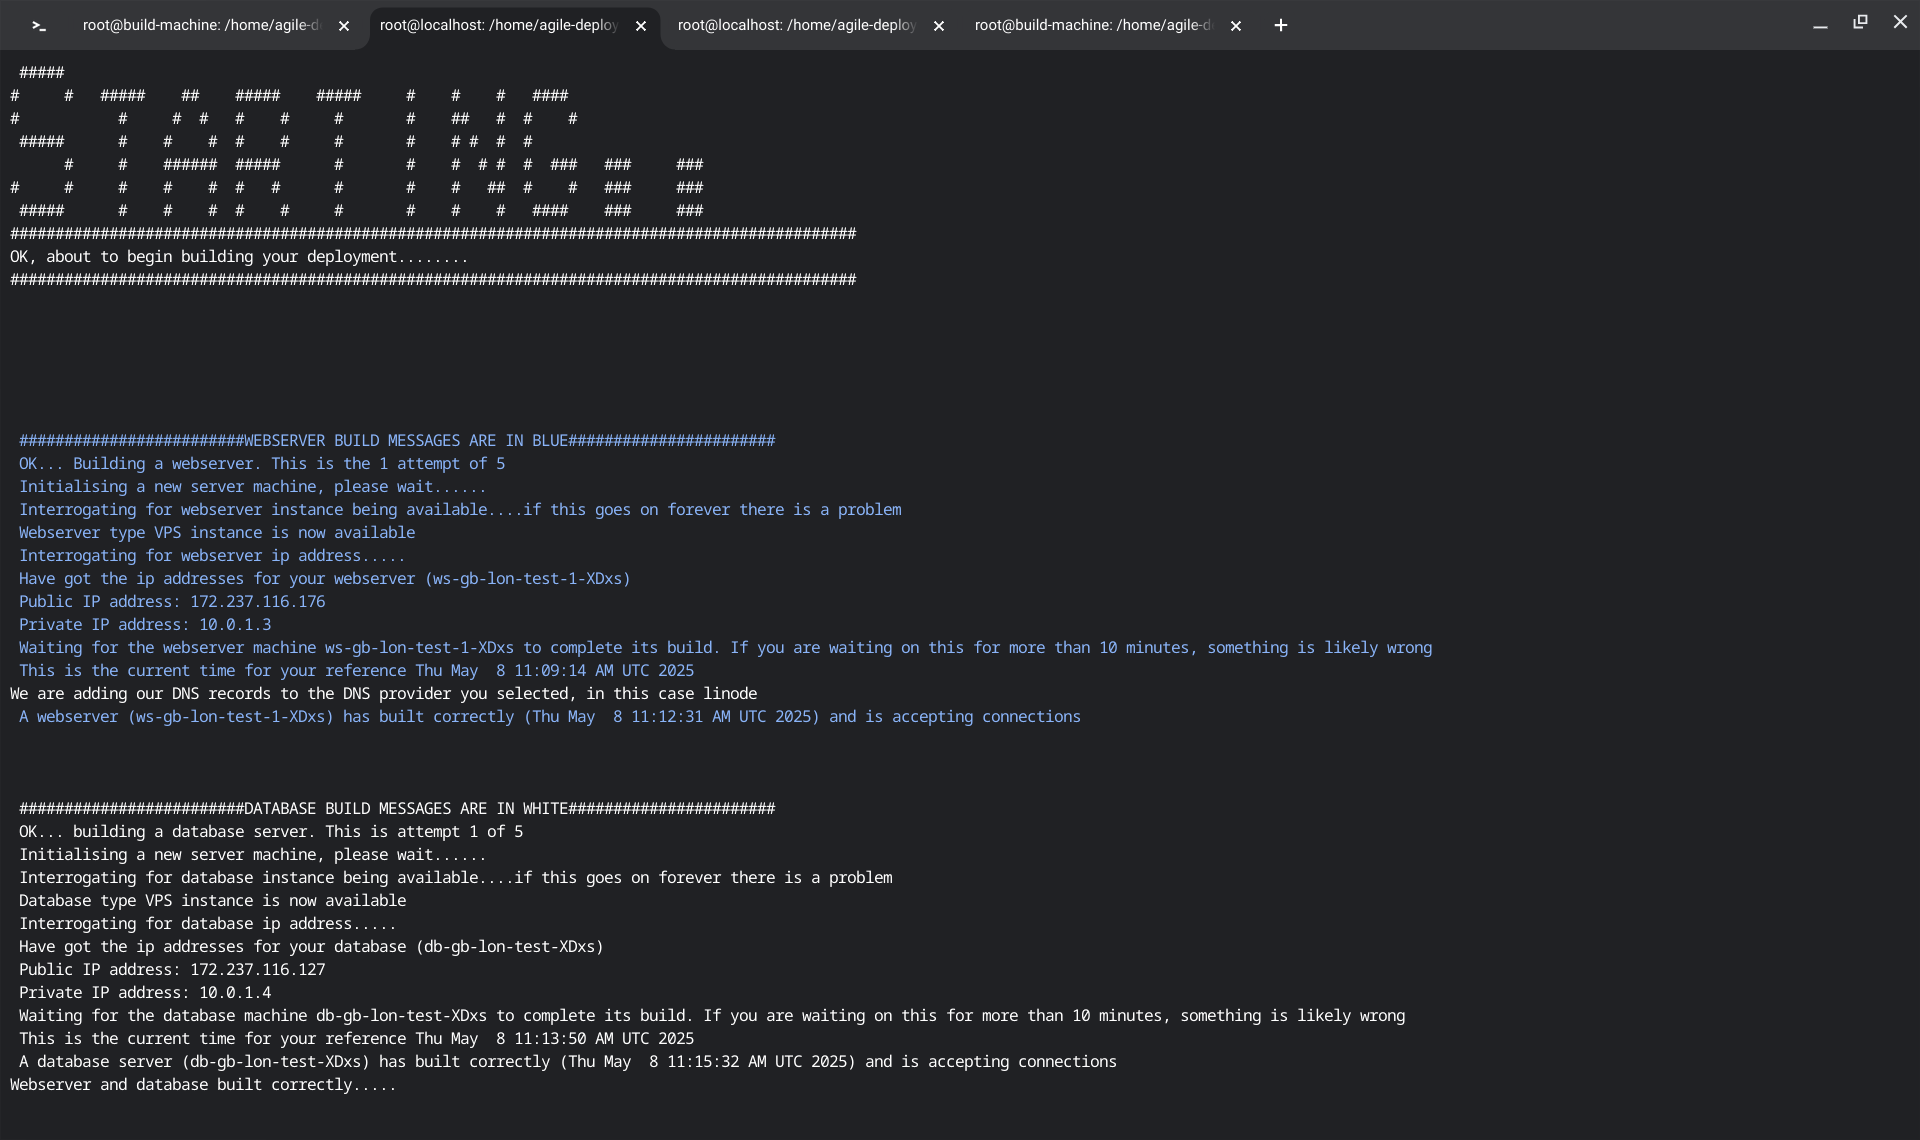The width and height of the screenshot is (1920, 1140).
Task: Close the terminal window
Action: pyautogui.click(x=1900, y=22)
